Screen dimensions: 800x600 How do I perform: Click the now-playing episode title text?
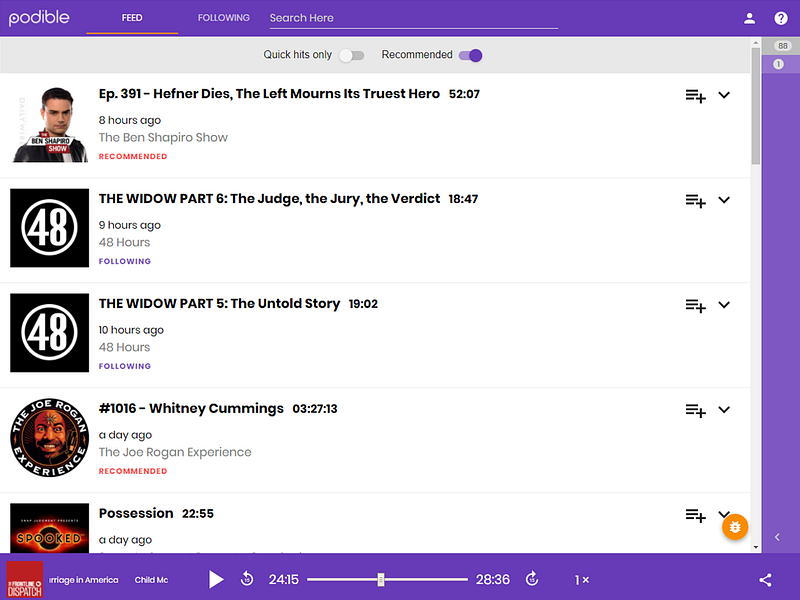coord(108,580)
